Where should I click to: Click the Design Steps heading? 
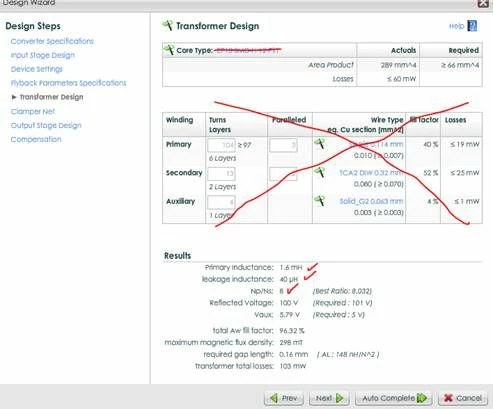(33, 26)
